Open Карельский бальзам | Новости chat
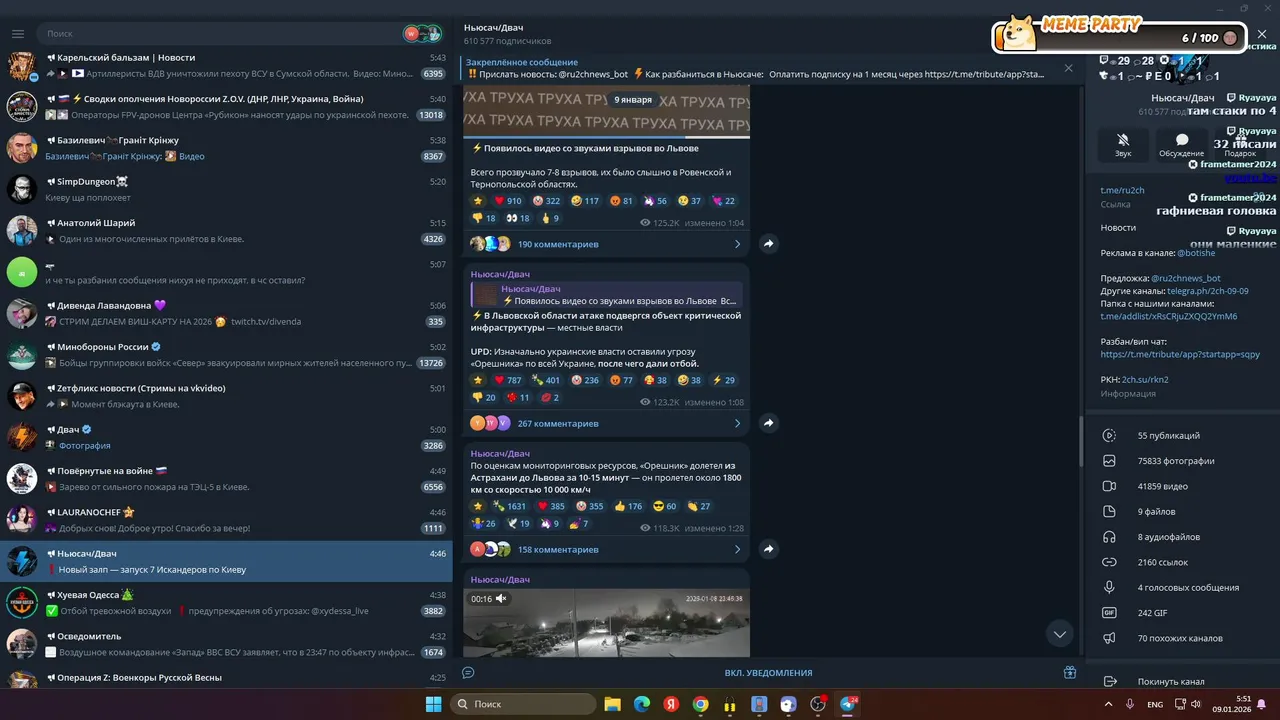 pyautogui.click(x=226, y=65)
